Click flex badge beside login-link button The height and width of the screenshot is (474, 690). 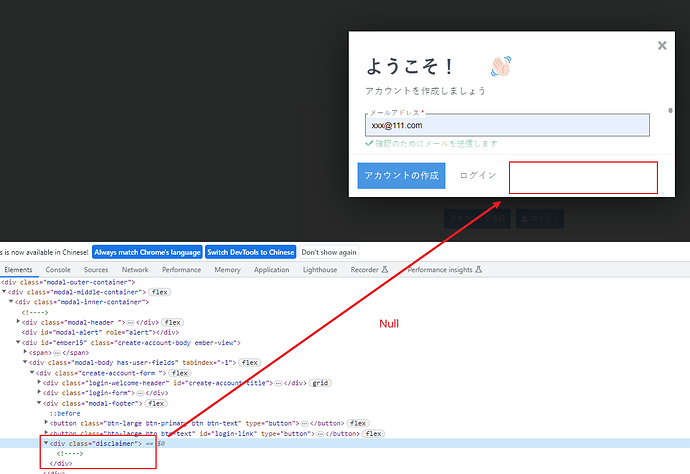point(373,434)
